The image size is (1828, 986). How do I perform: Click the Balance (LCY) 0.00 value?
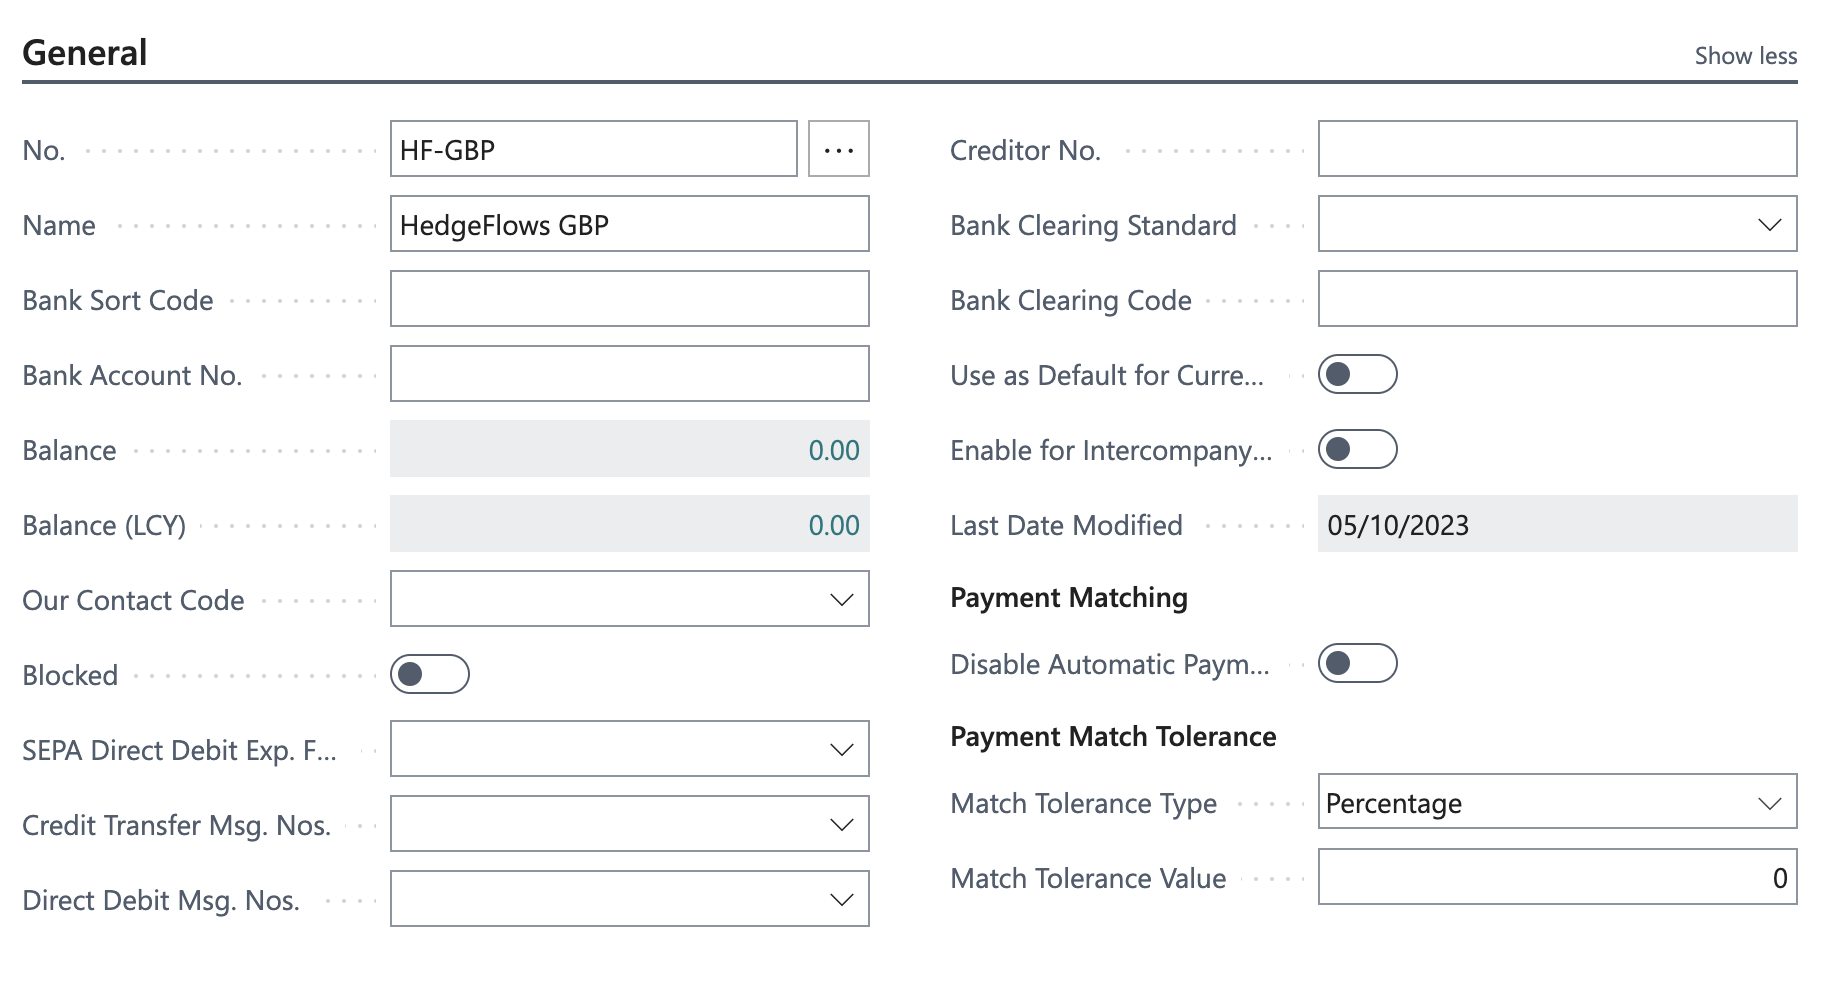[833, 525]
